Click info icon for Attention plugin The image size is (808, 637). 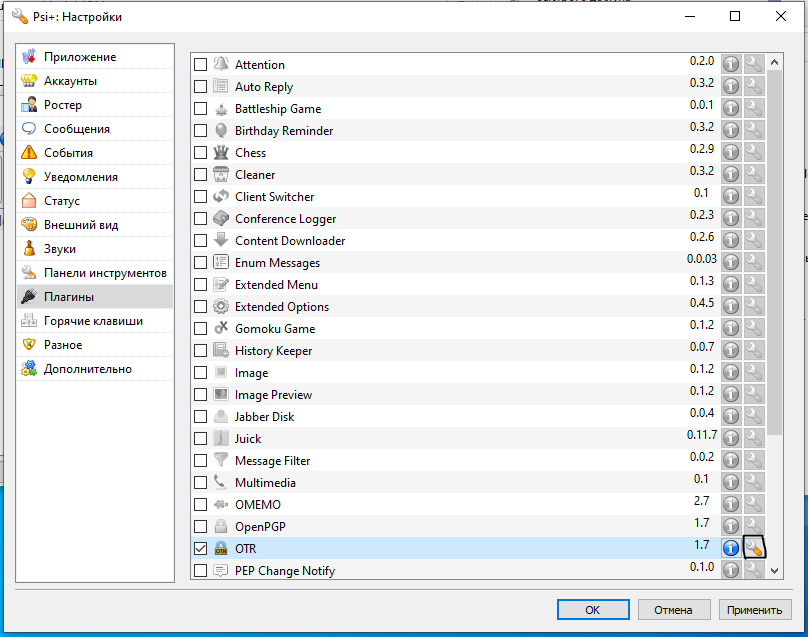point(731,64)
